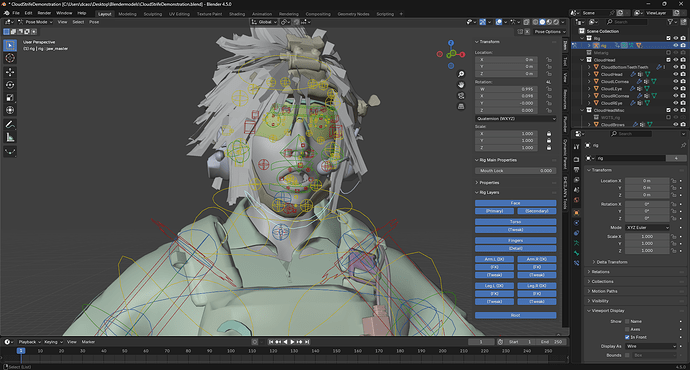This screenshot has width=690, height=370.
Task: Expand the Motion Paths panel
Action: point(604,291)
